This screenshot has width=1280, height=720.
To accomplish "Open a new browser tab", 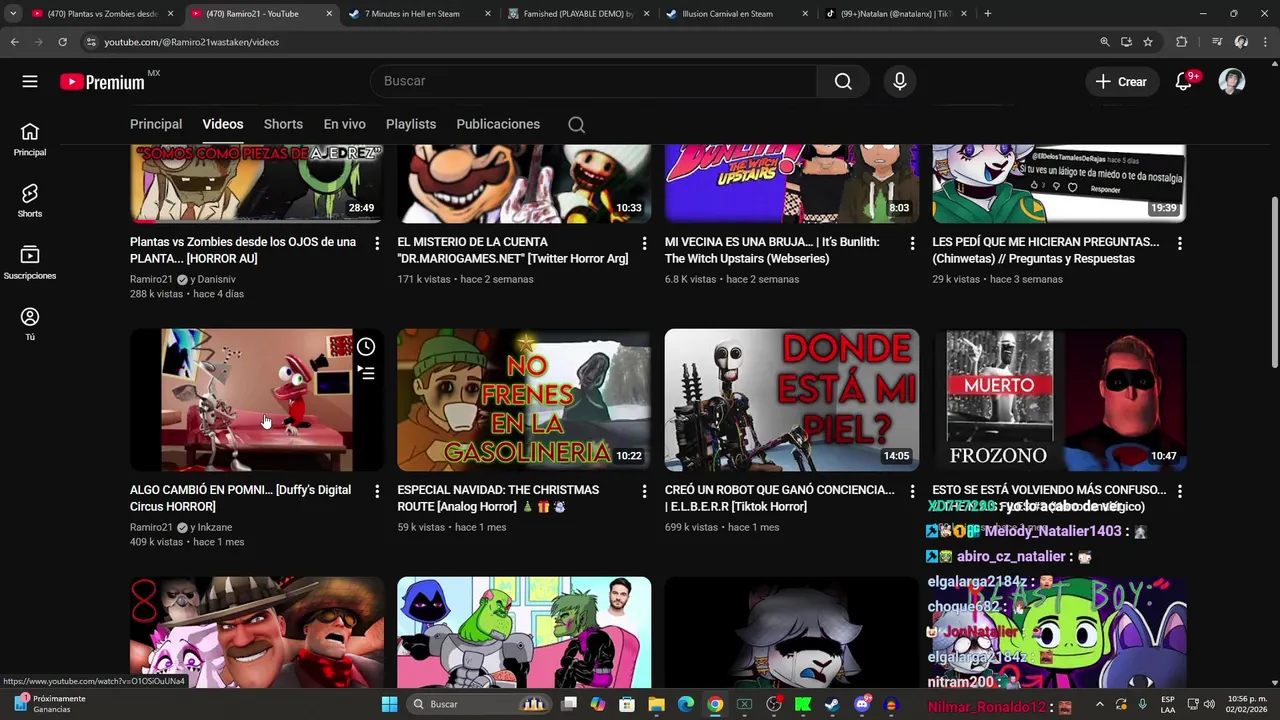I will [988, 14].
